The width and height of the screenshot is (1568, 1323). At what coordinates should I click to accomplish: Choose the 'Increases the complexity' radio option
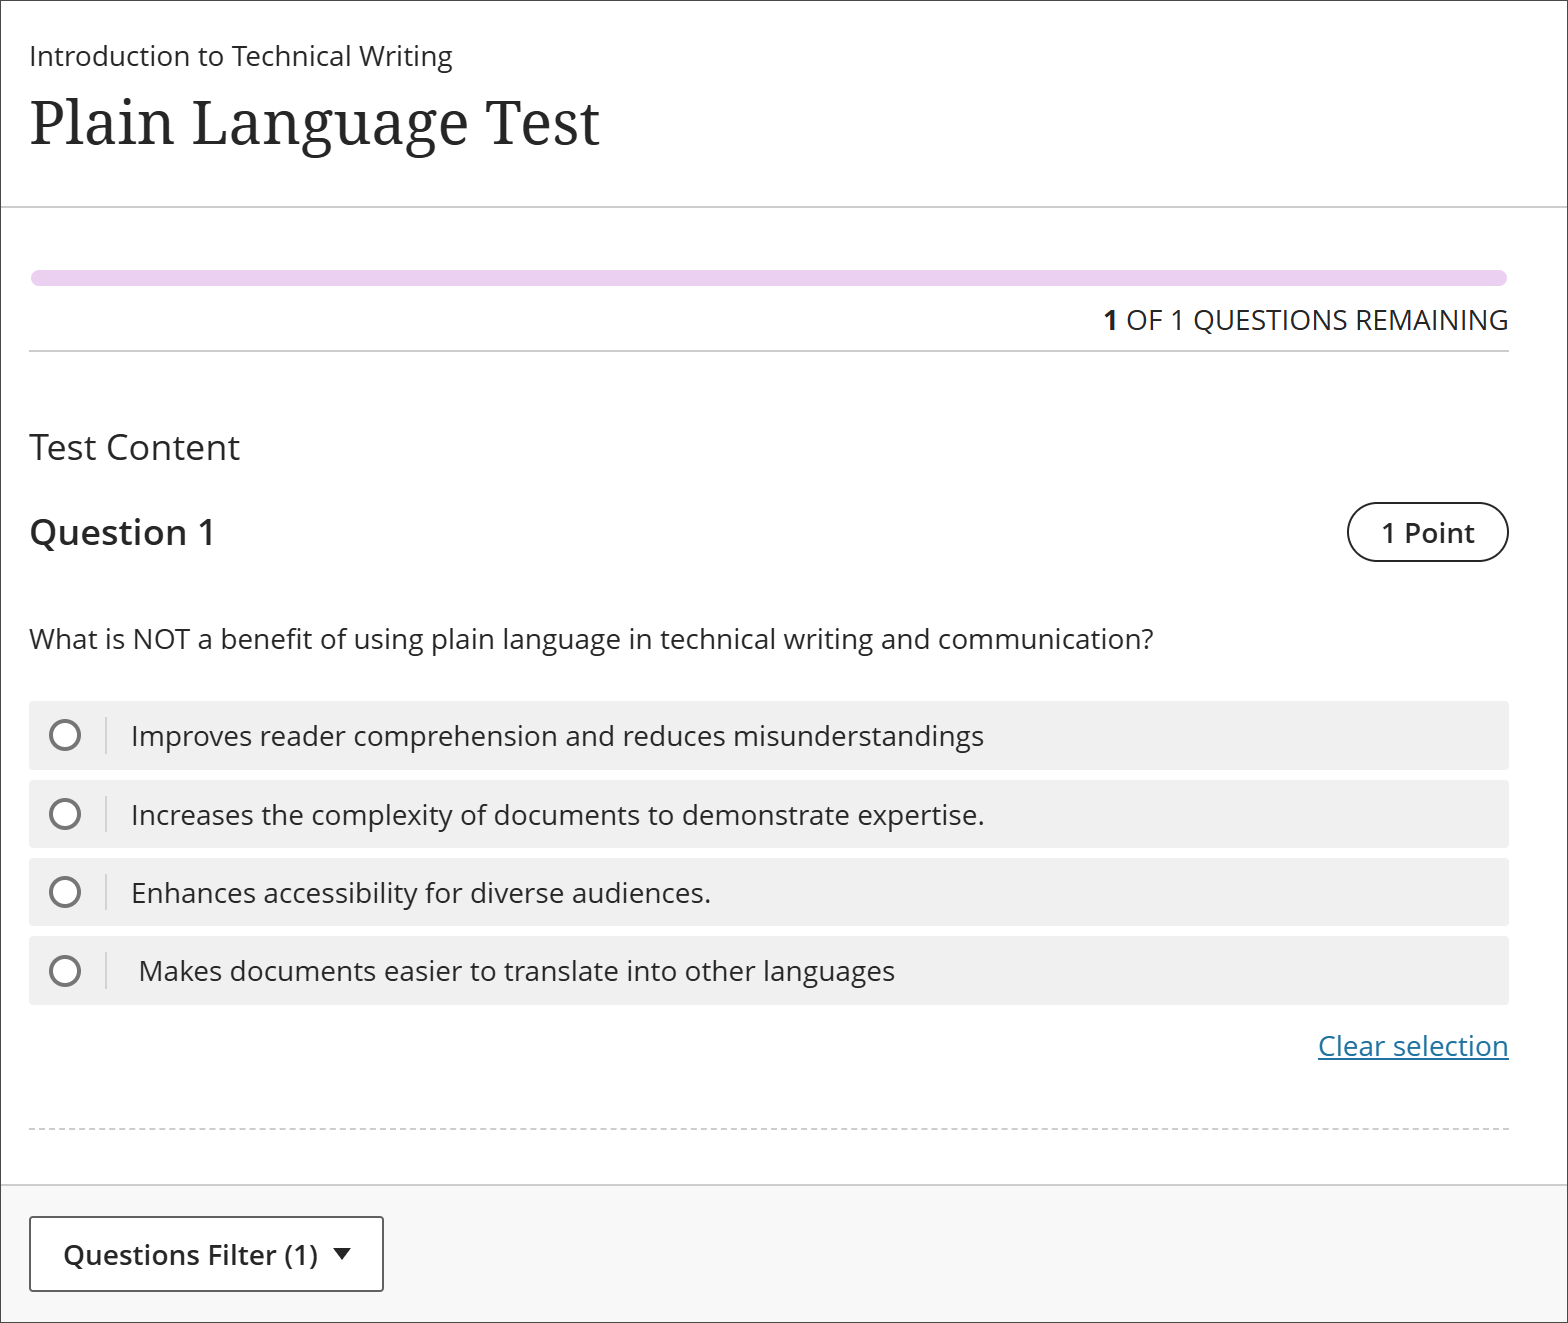coord(65,814)
